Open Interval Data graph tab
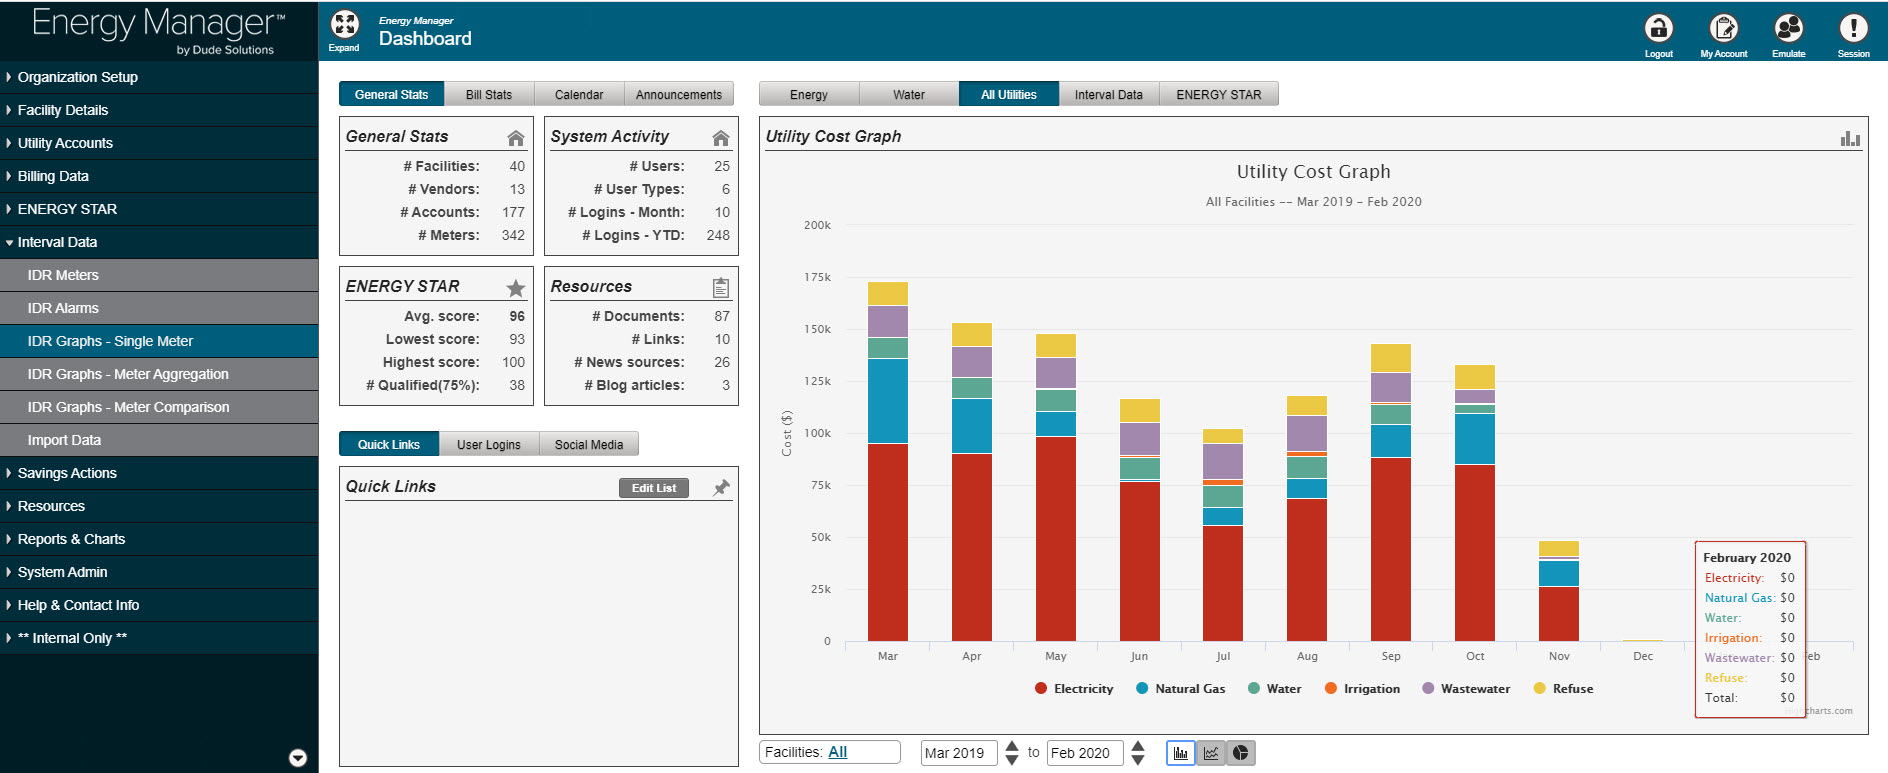The height and width of the screenshot is (773, 1888). (1109, 94)
